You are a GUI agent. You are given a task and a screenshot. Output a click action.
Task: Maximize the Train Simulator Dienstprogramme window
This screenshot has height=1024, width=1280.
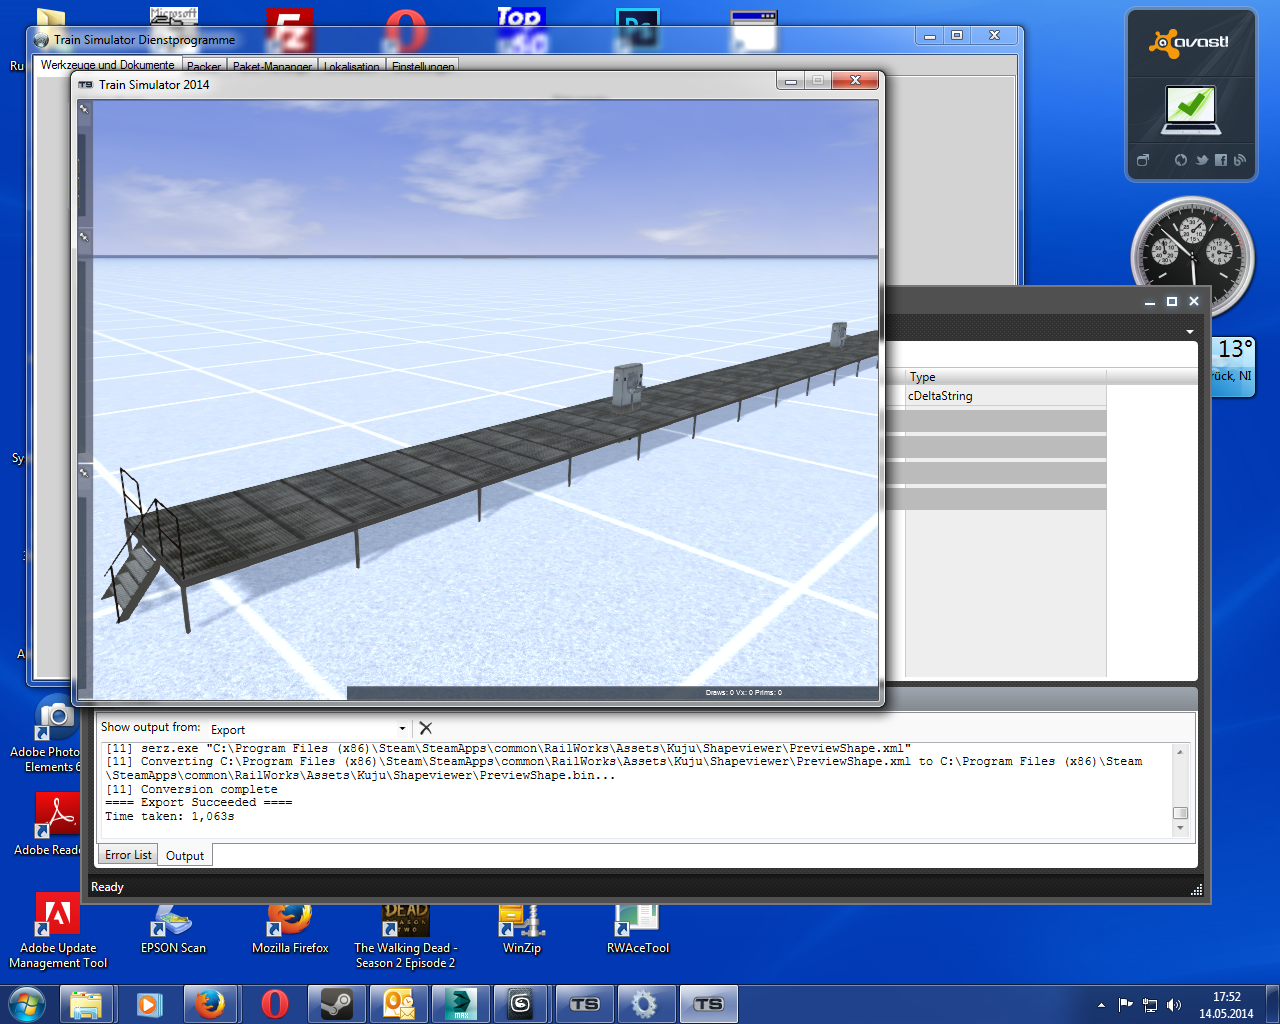[957, 35]
